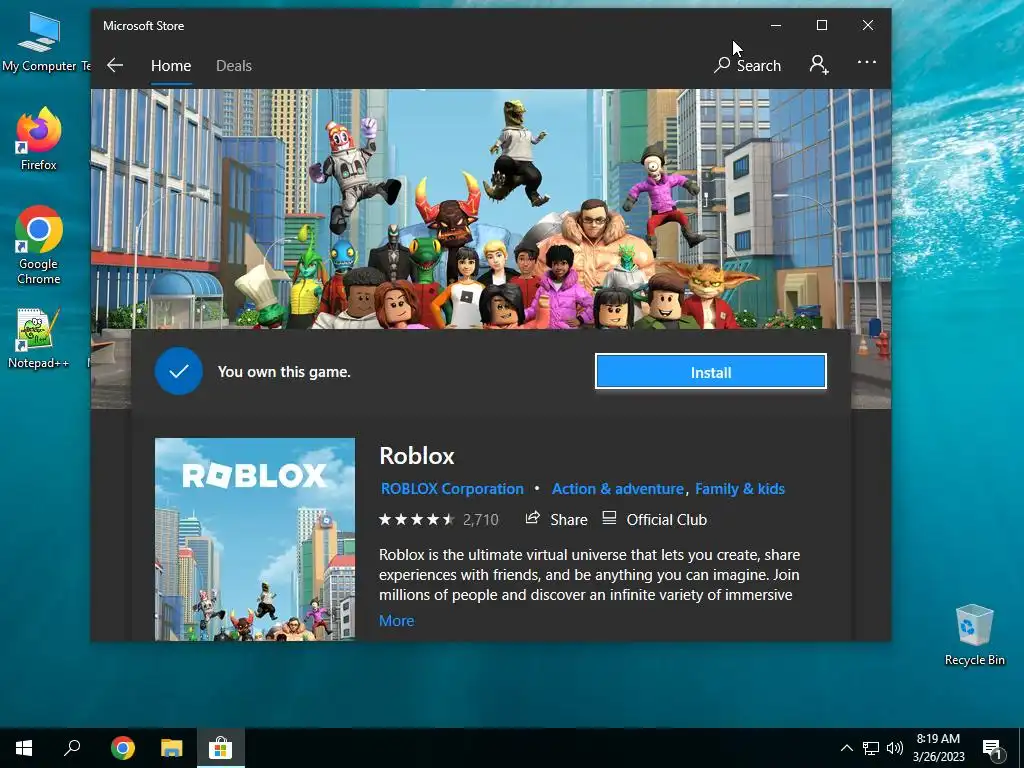Viewport: 1024px width, 768px height.
Task: Open Chrome from the taskbar
Action: [x=122, y=748]
